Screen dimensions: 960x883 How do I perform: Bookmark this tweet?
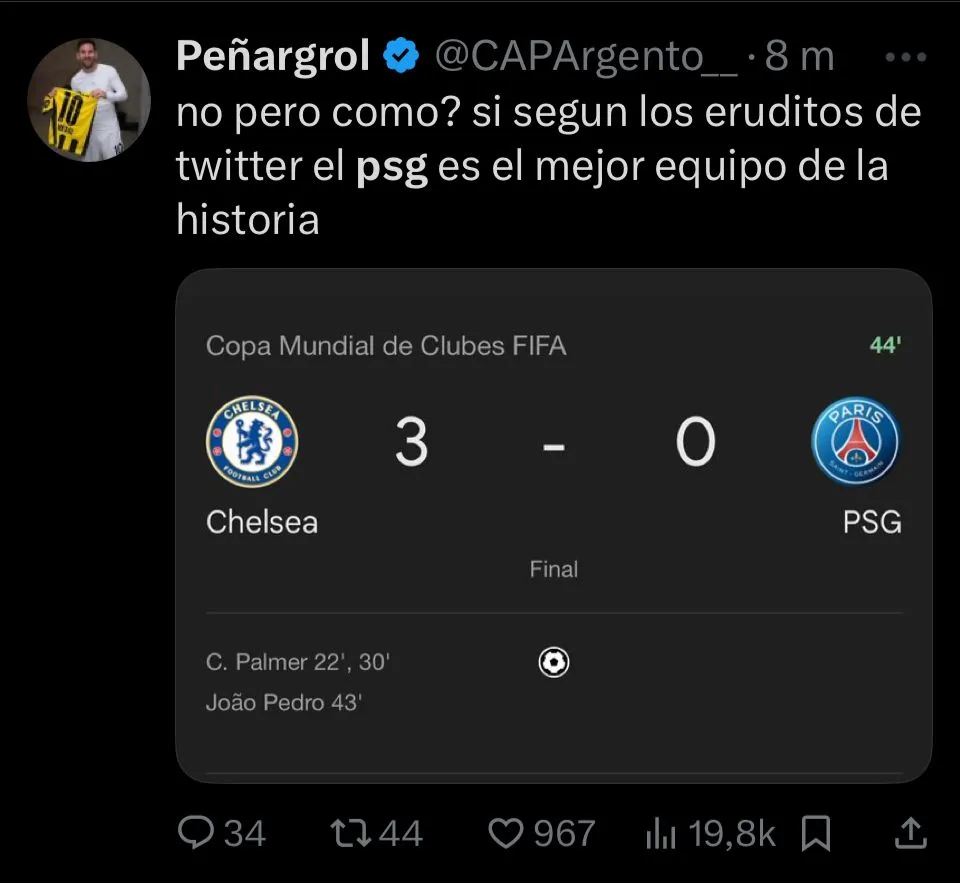click(x=817, y=832)
